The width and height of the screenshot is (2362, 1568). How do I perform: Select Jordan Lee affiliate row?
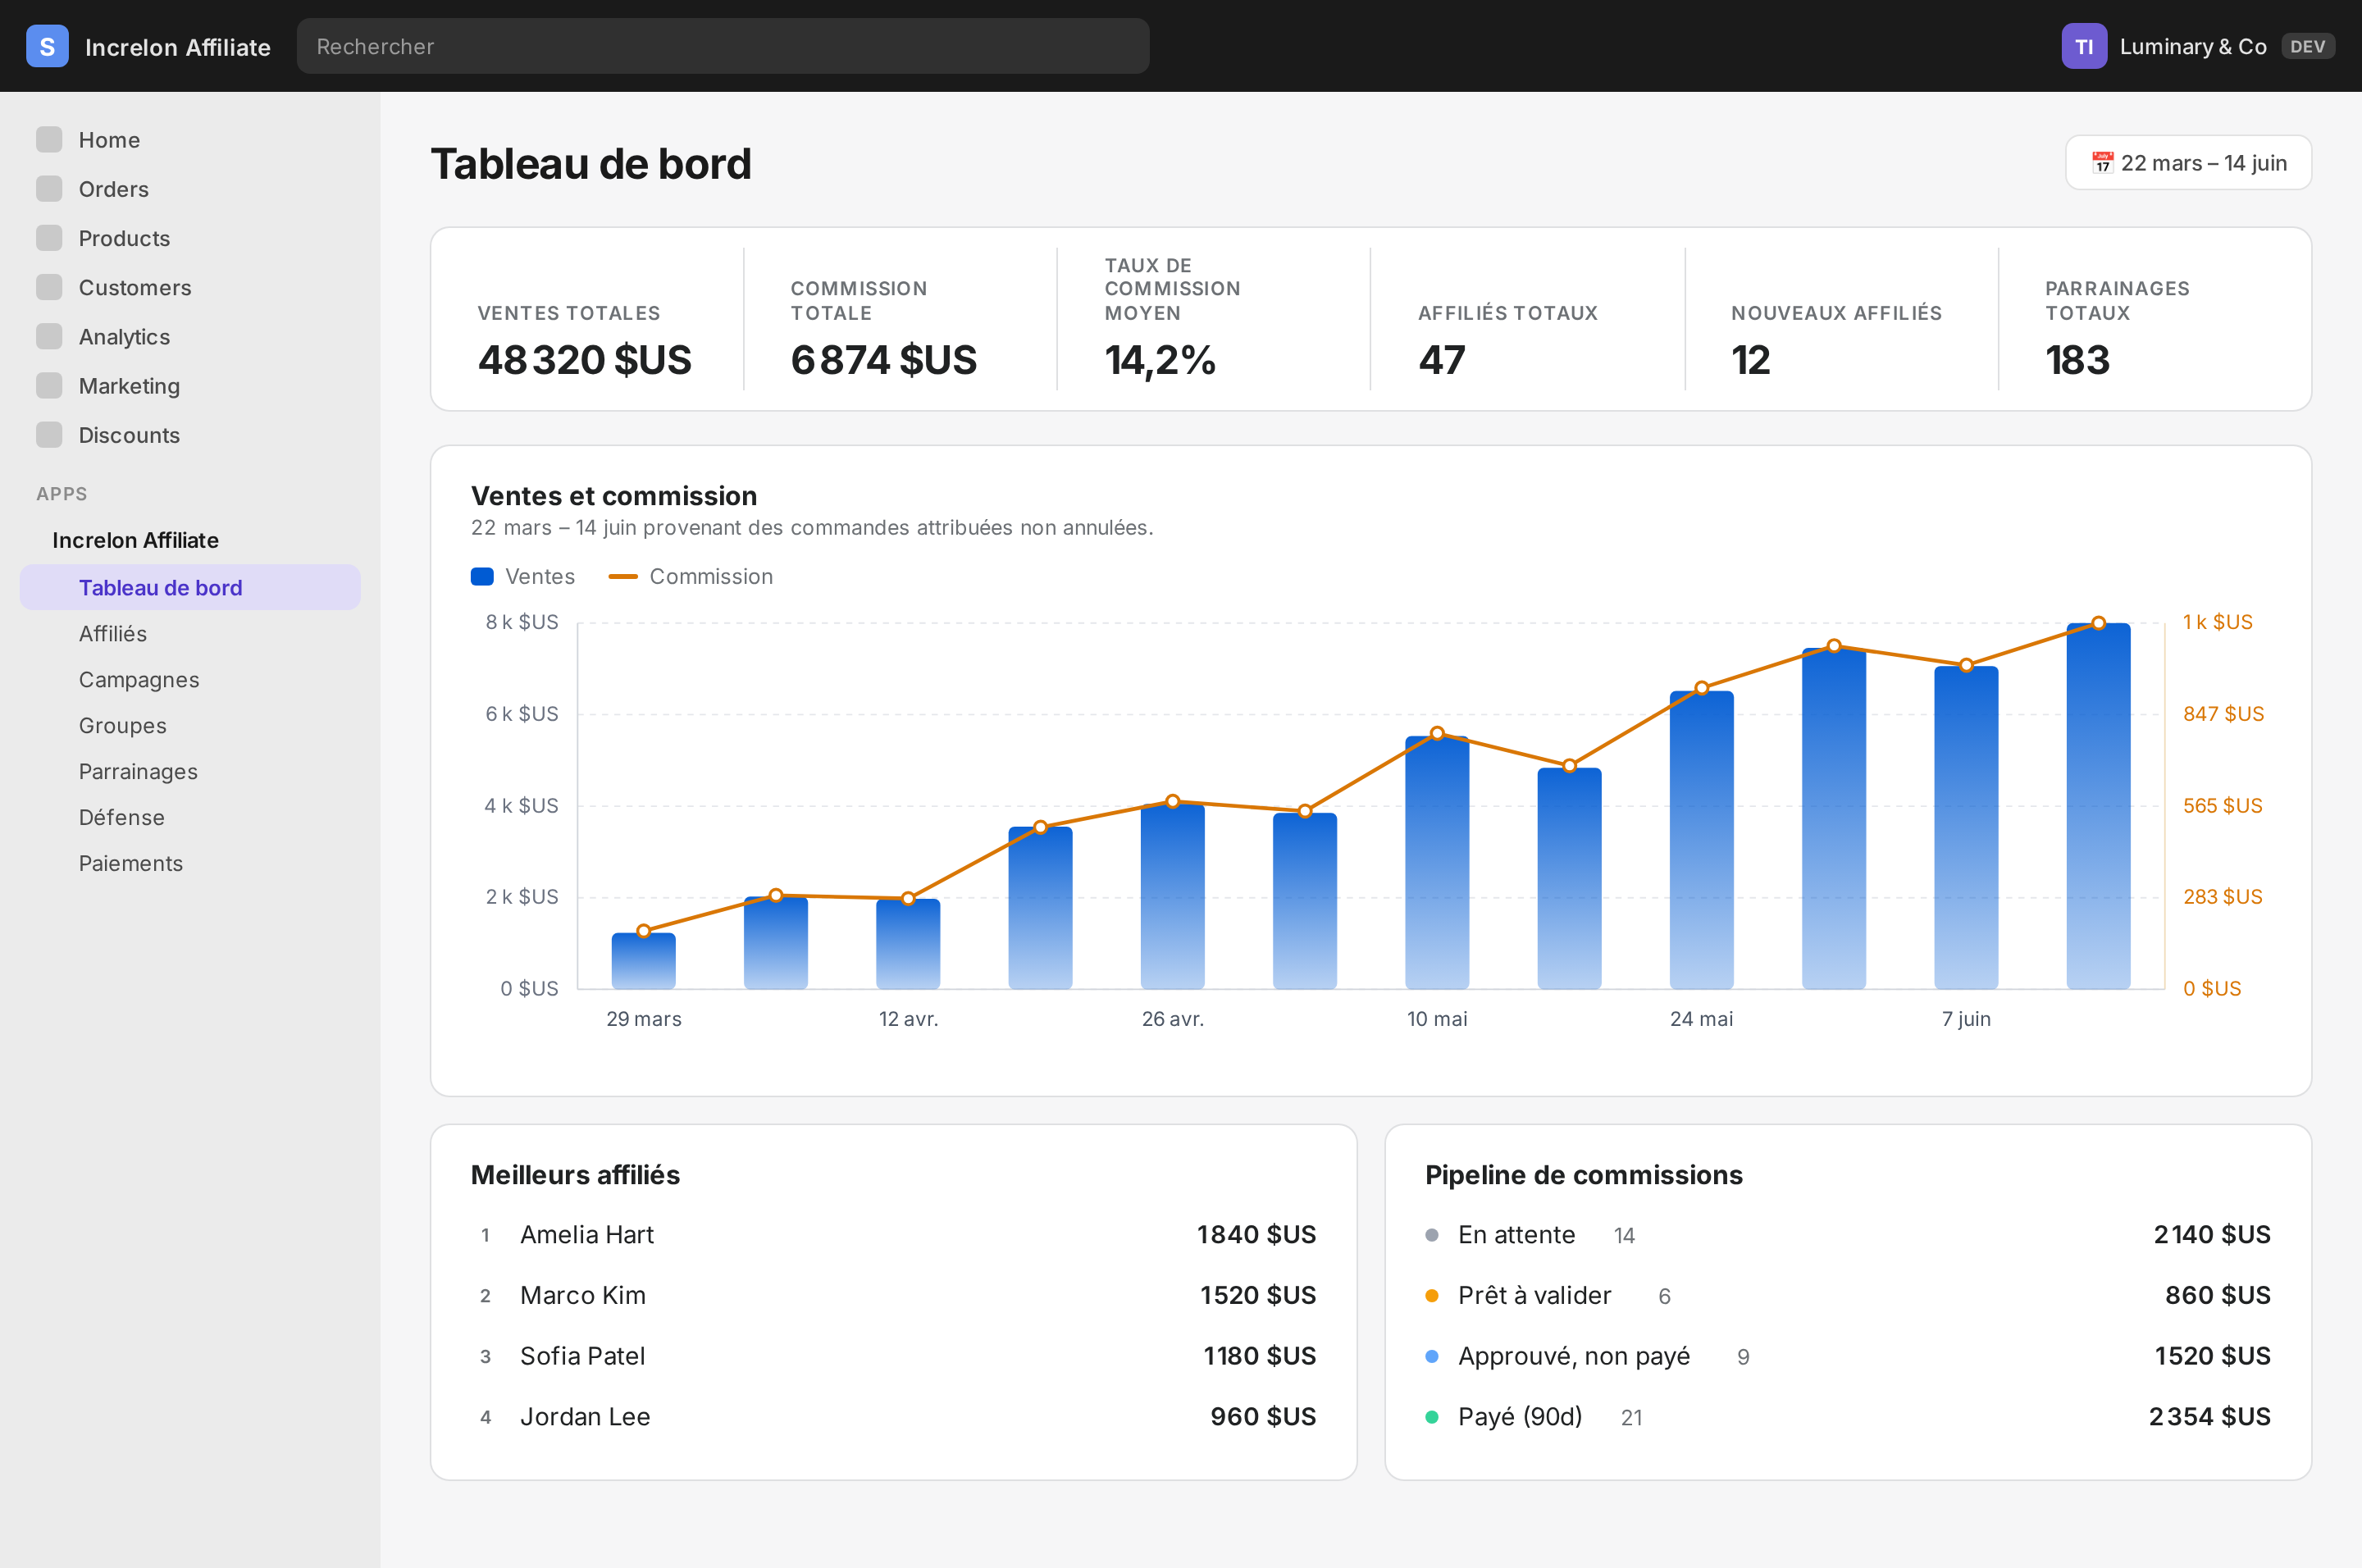[x=894, y=1417]
